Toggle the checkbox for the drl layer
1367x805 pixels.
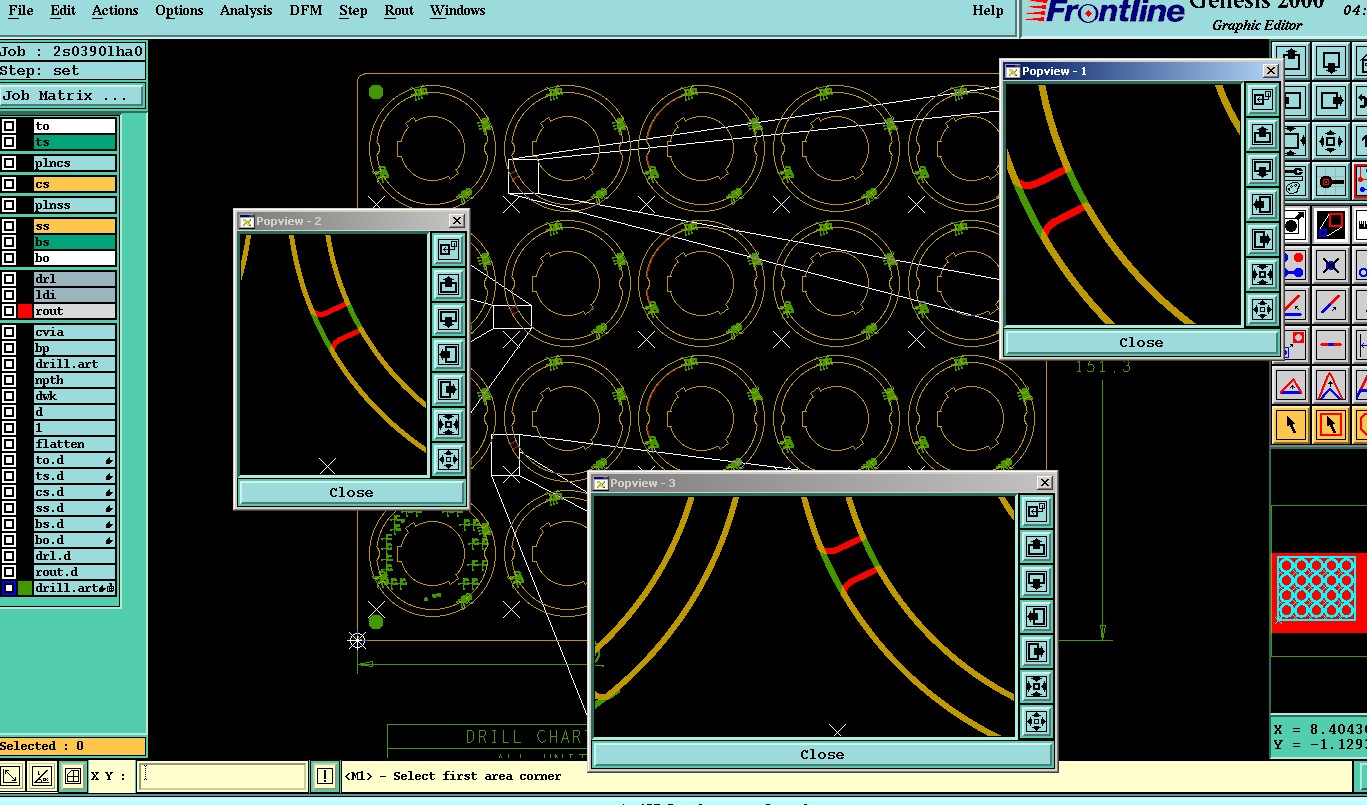pyautogui.click(x=9, y=279)
